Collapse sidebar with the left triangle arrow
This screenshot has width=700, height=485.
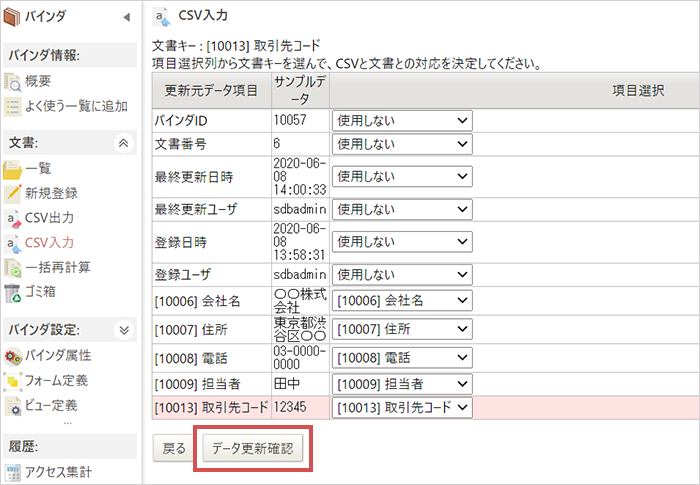[126, 17]
